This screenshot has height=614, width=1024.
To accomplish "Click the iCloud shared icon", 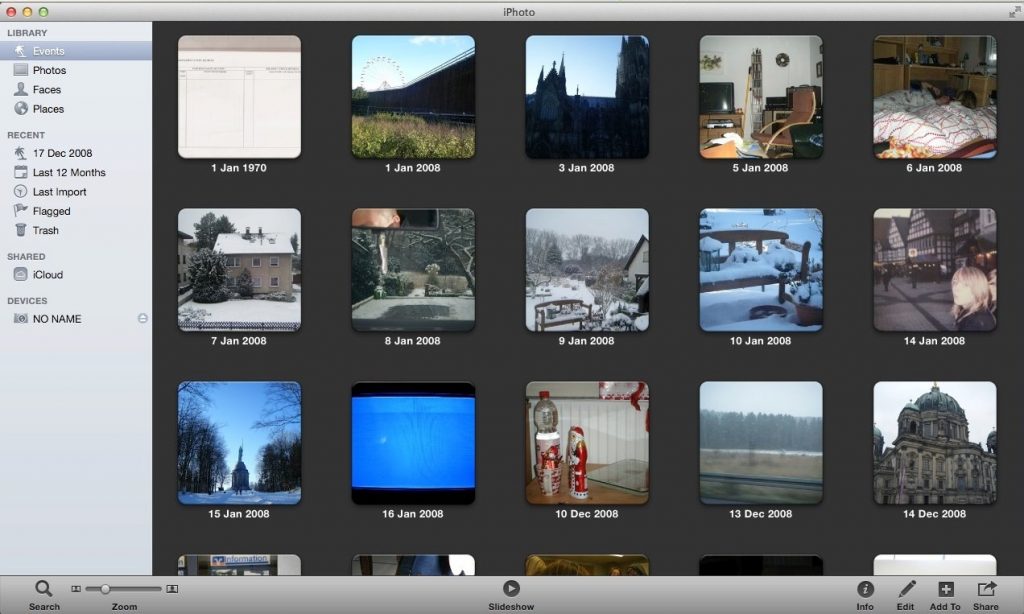I will tap(21, 274).
